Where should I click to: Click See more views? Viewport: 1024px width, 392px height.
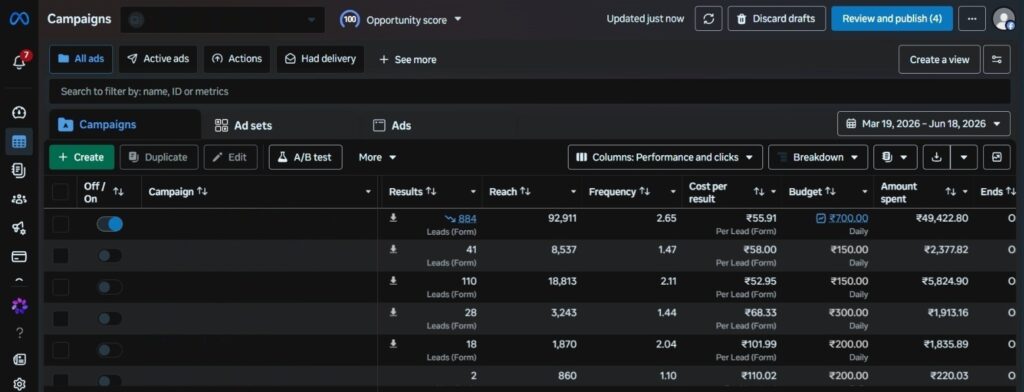coord(408,59)
